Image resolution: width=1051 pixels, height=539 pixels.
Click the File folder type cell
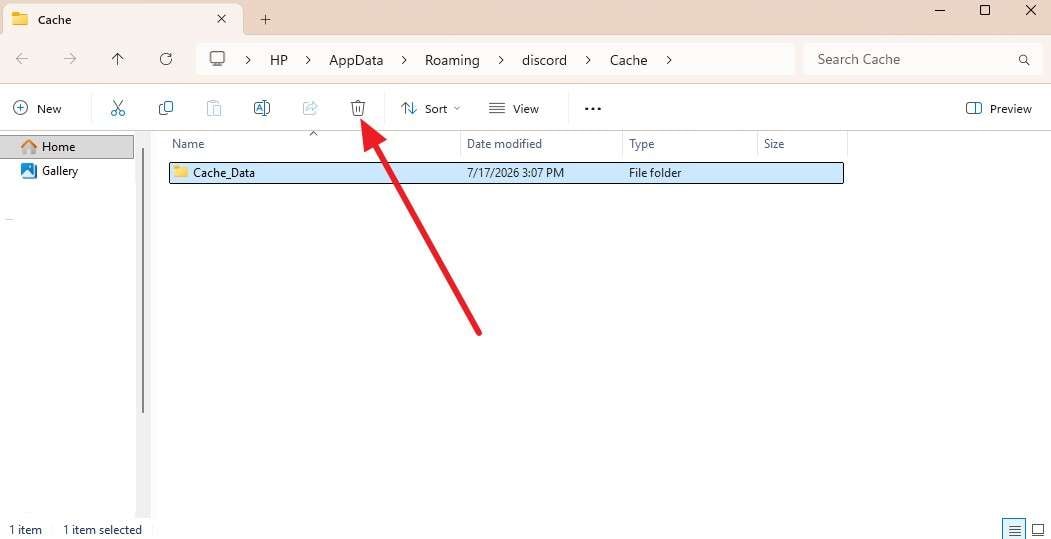[655, 172]
